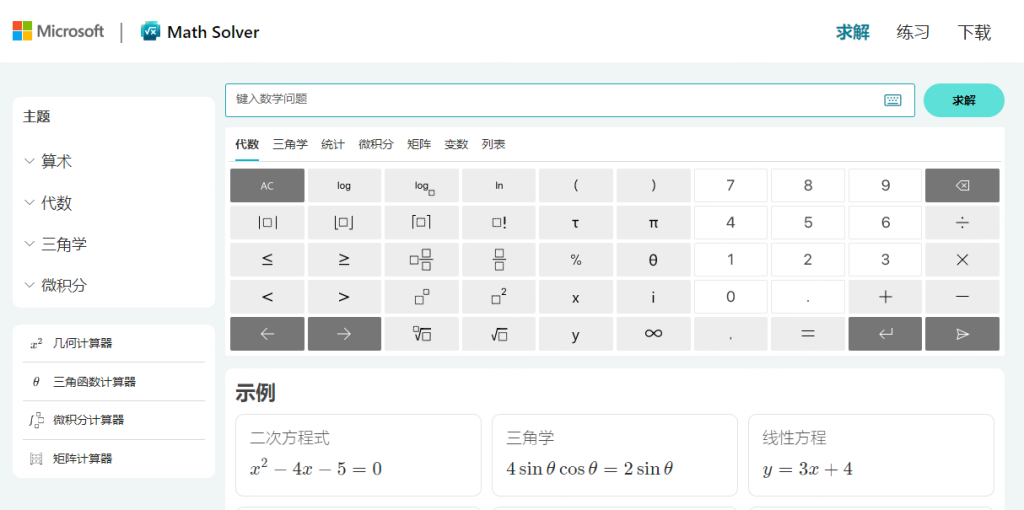Click the number 7 key
Image resolution: width=1024 pixels, height=510 pixels.
(x=730, y=185)
